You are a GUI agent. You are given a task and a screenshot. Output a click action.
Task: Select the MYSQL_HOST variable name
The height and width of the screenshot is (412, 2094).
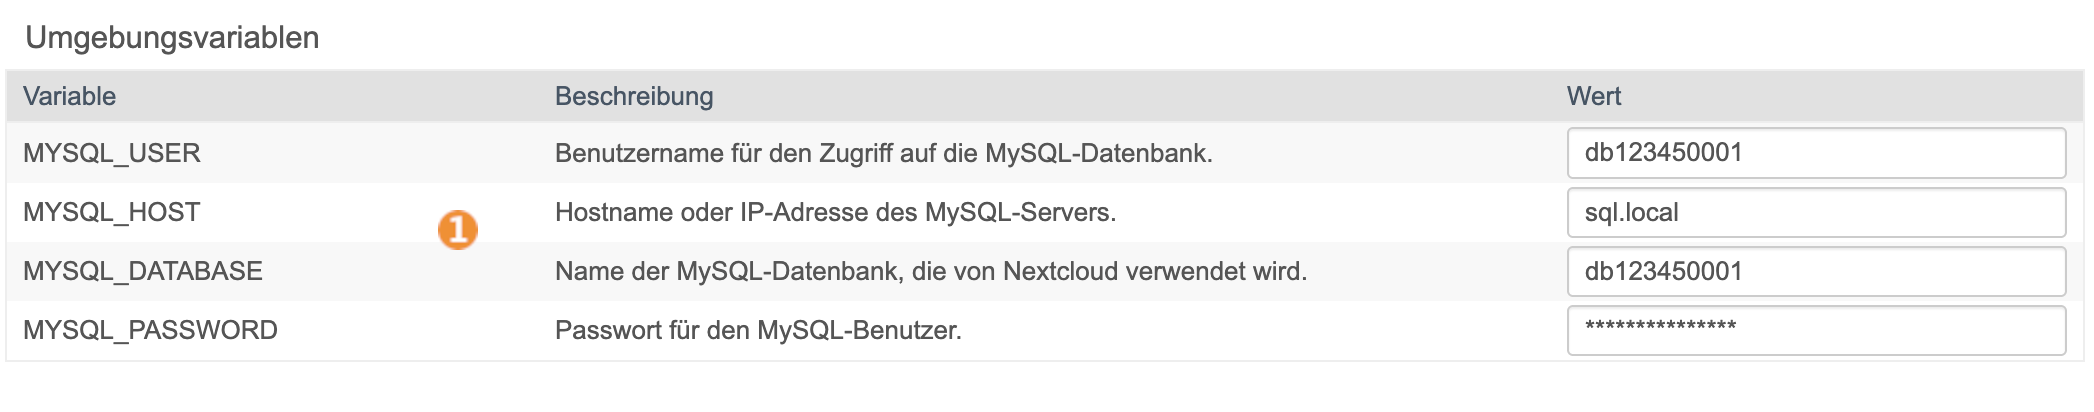[x=112, y=212]
